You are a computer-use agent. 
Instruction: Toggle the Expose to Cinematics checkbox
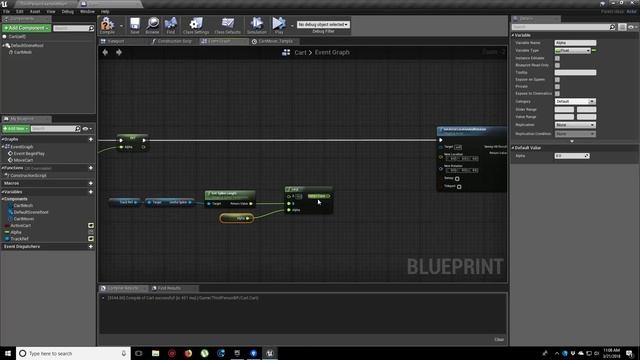pos(557,93)
